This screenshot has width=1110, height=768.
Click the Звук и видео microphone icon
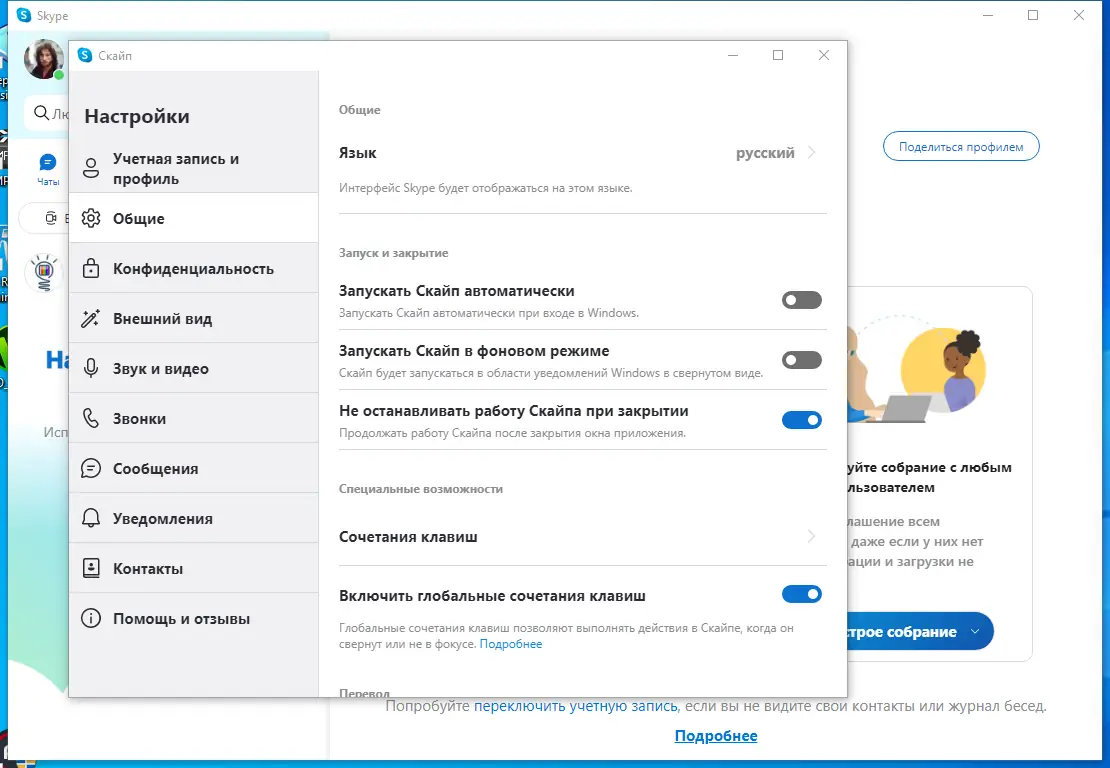[x=93, y=368]
